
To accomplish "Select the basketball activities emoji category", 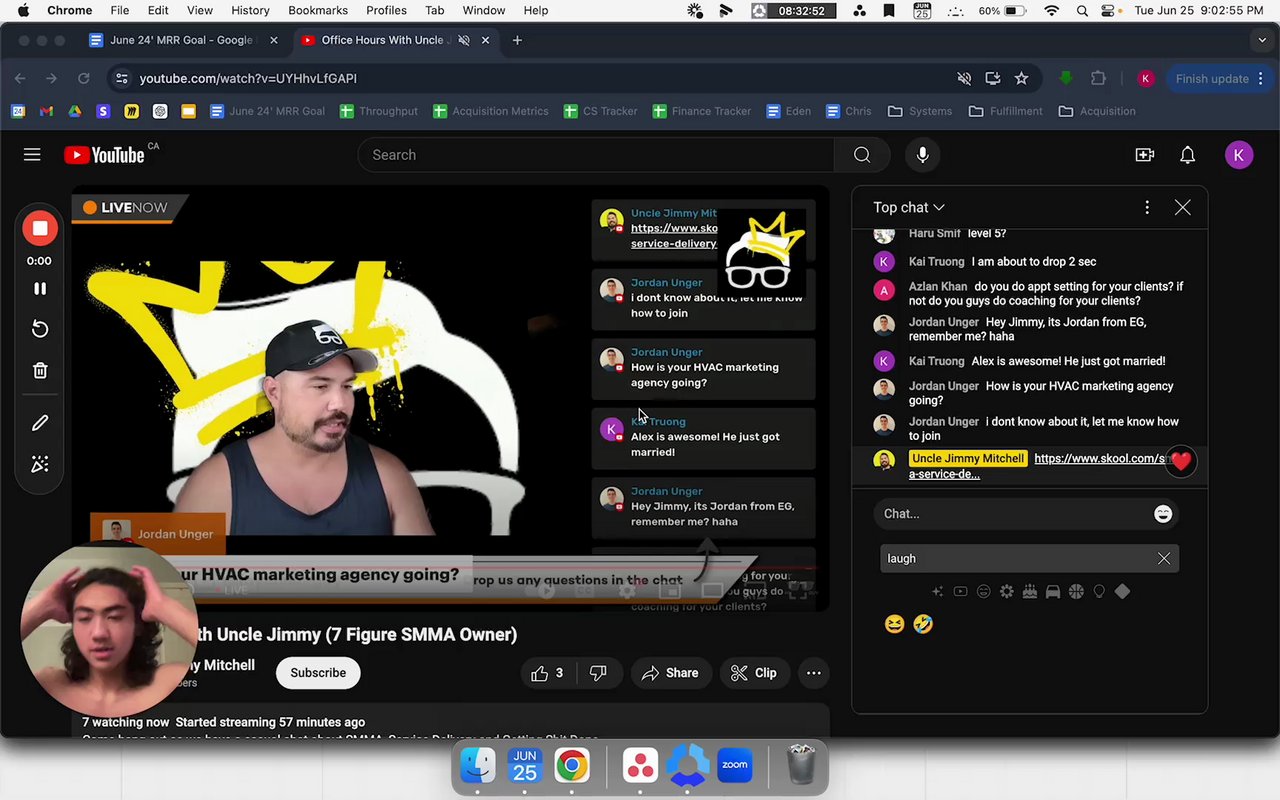I will pyautogui.click(x=1076, y=592).
